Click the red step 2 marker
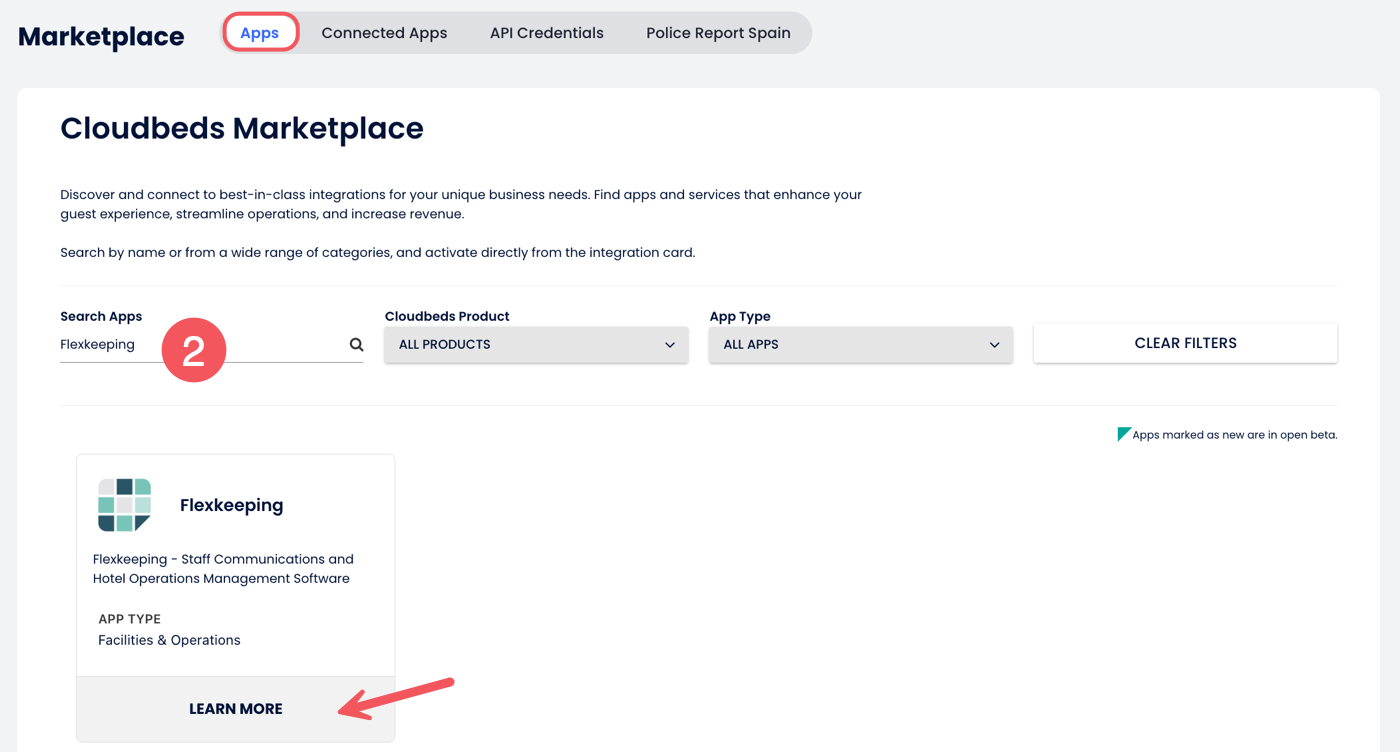This screenshot has height=752, width=1400. (x=193, y=350)
